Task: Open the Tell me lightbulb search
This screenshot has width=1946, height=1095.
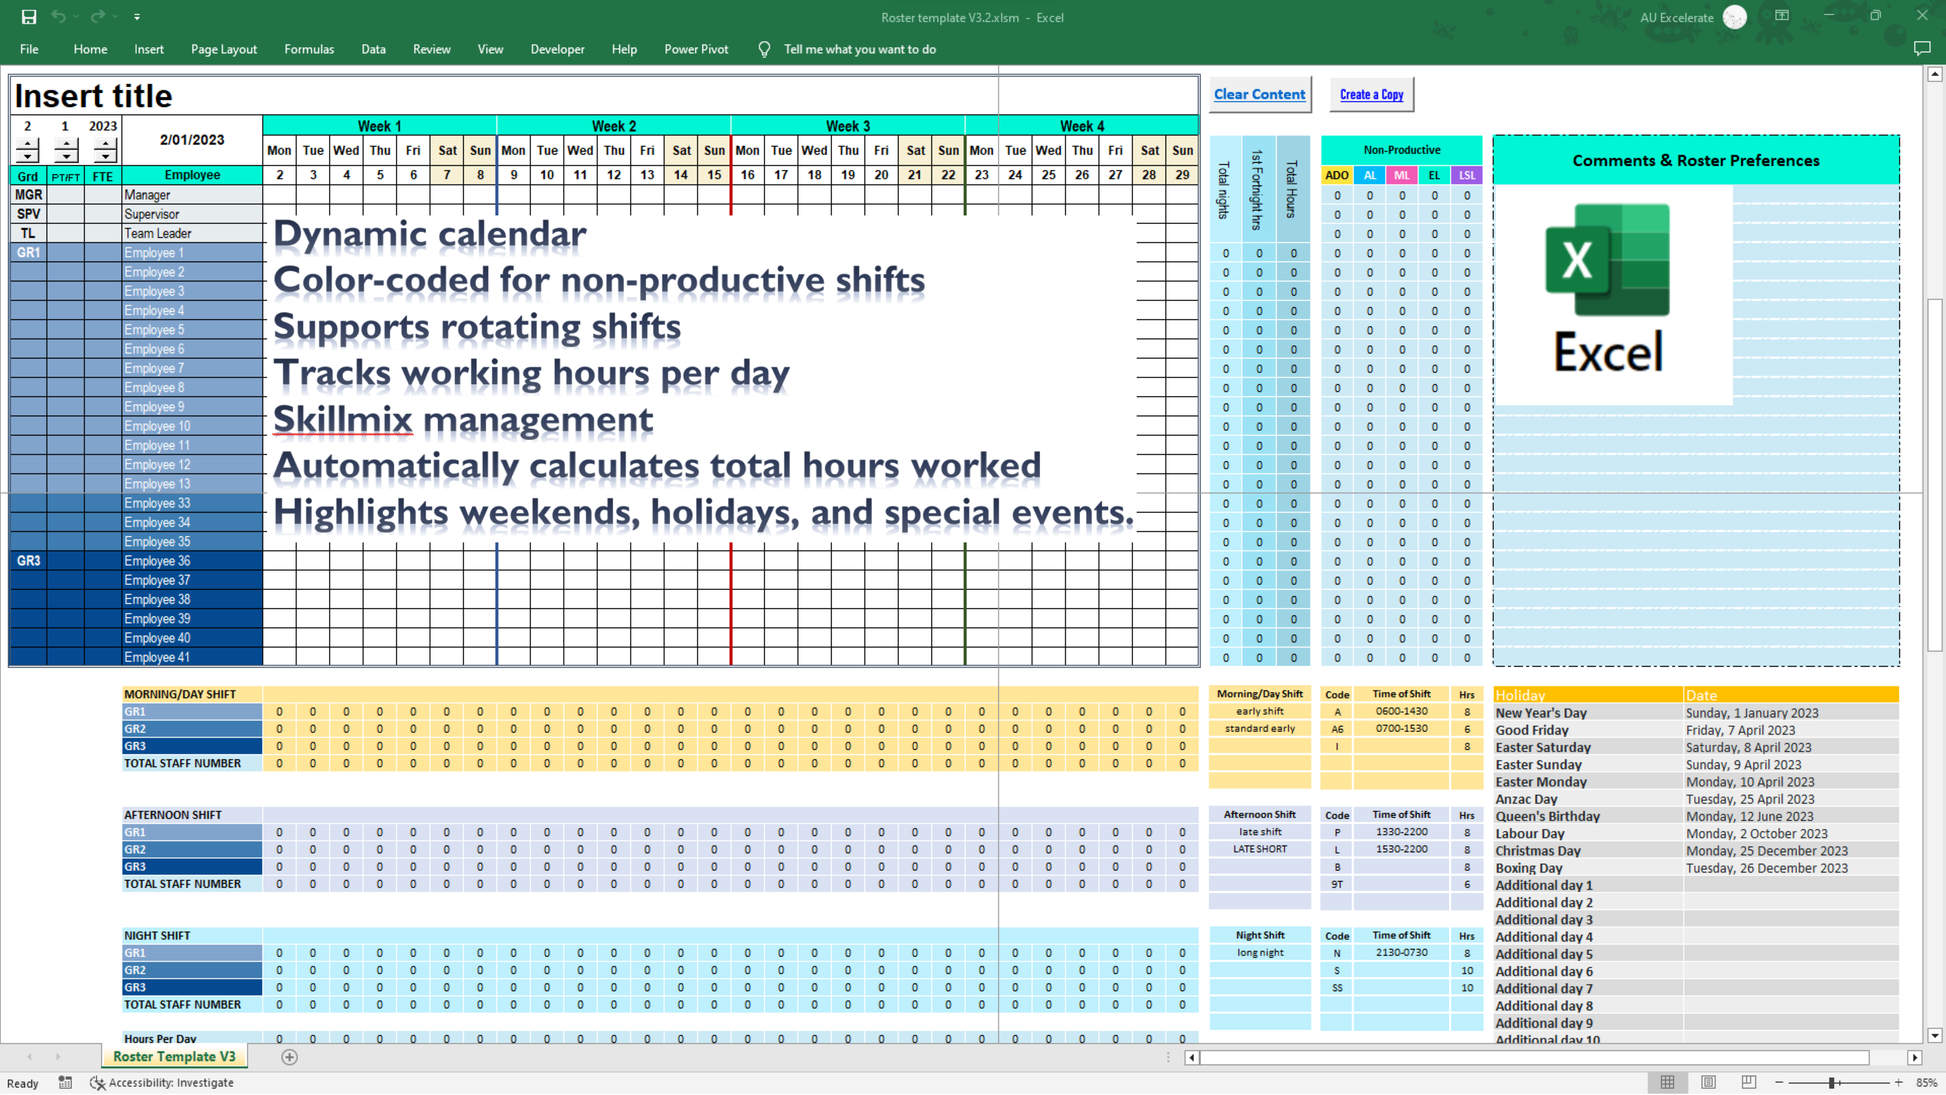Action: [x=764, y=49]
